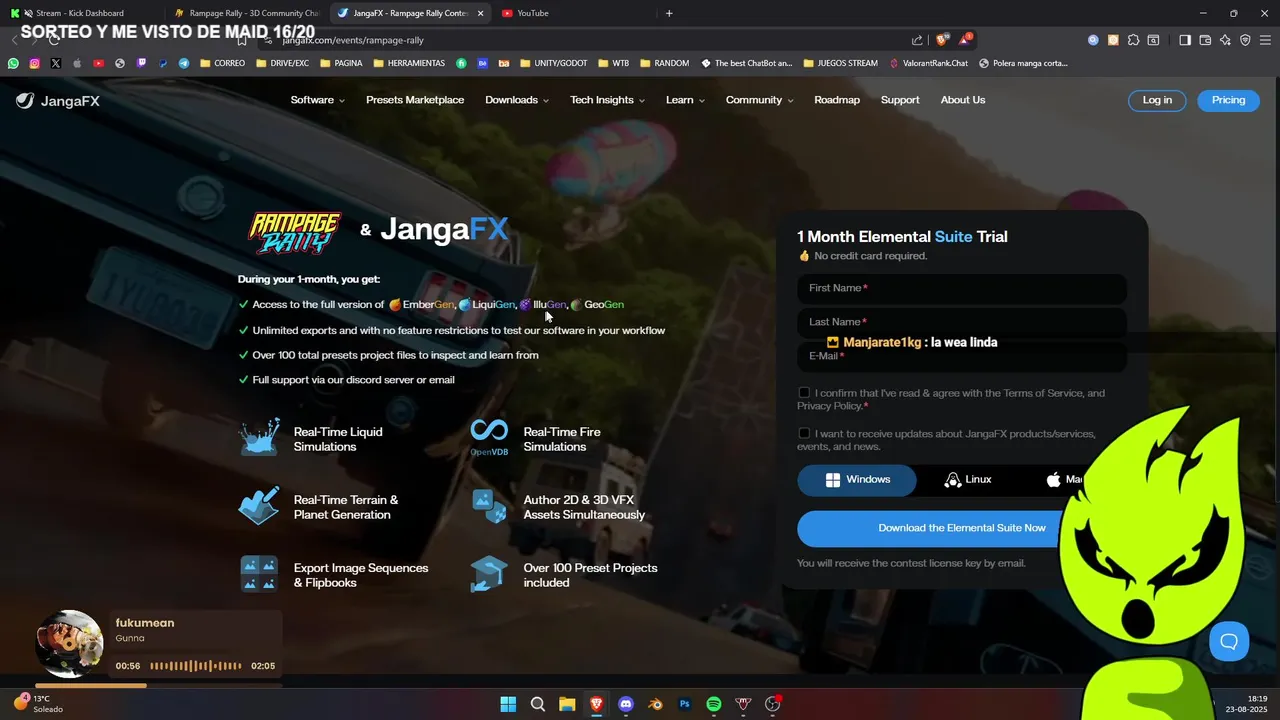Click the Author 2D & 3D VFX icon
This screenshot has height=720, width=1280.
point(489,506)
